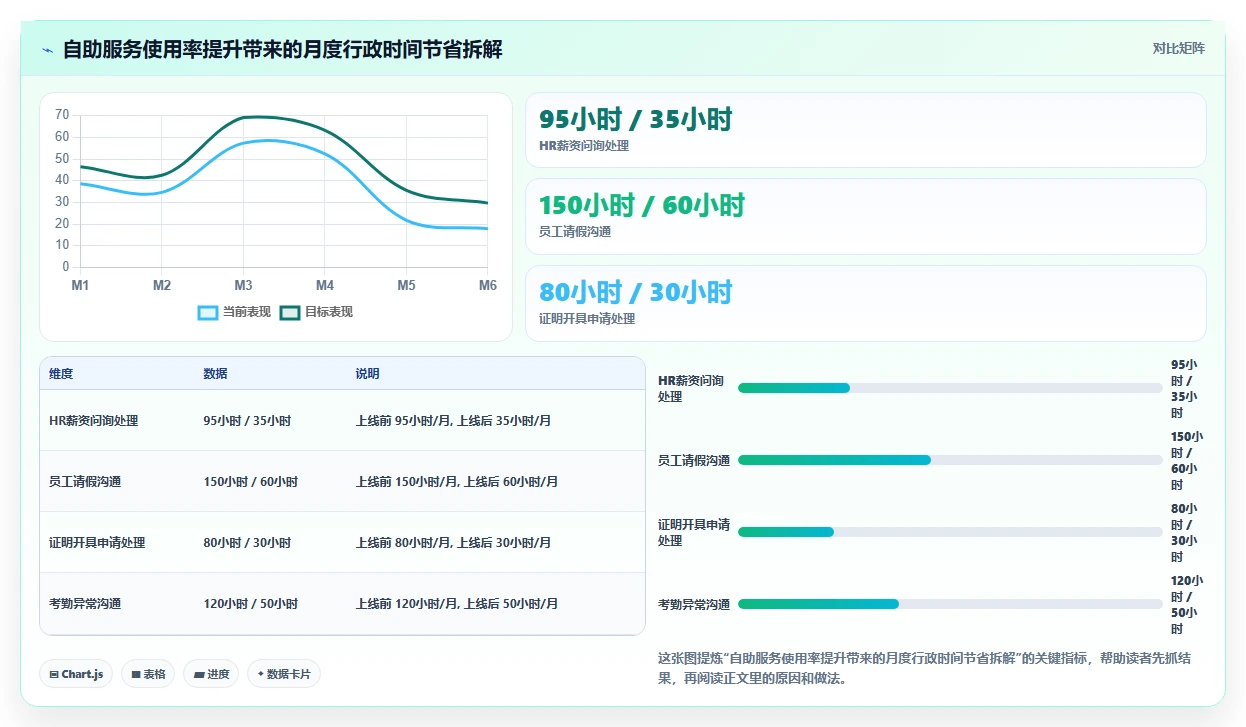Select the 员工请假沟通 table row name
Image resolution: width=1246 pixels, height=727 pixels.
pos(85,482)
